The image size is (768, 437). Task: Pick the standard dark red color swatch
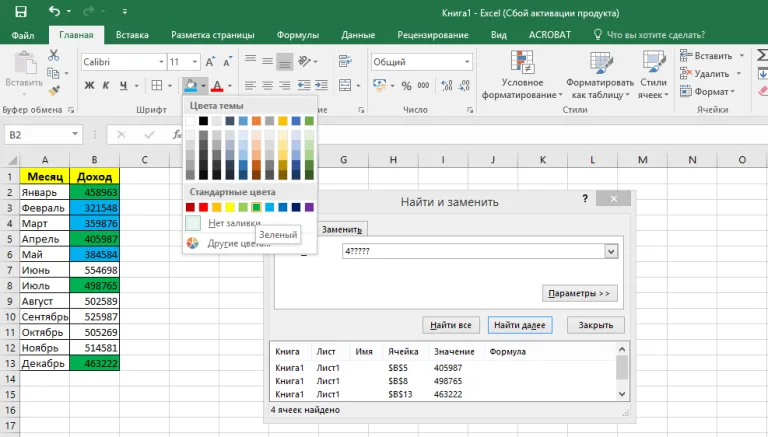click(x=190, y=207)
